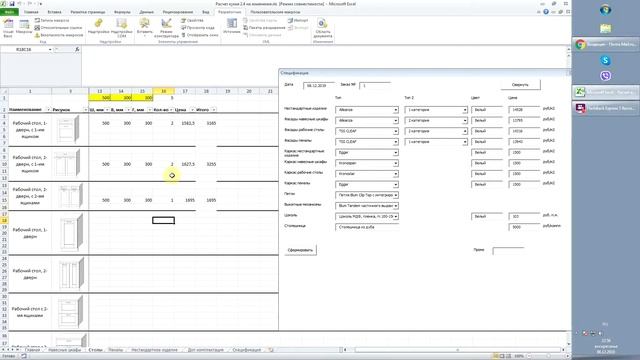This screenshot has height=360, width=640.
Task: Open filter dropdown on Итого header
Action: click(213, 110)
